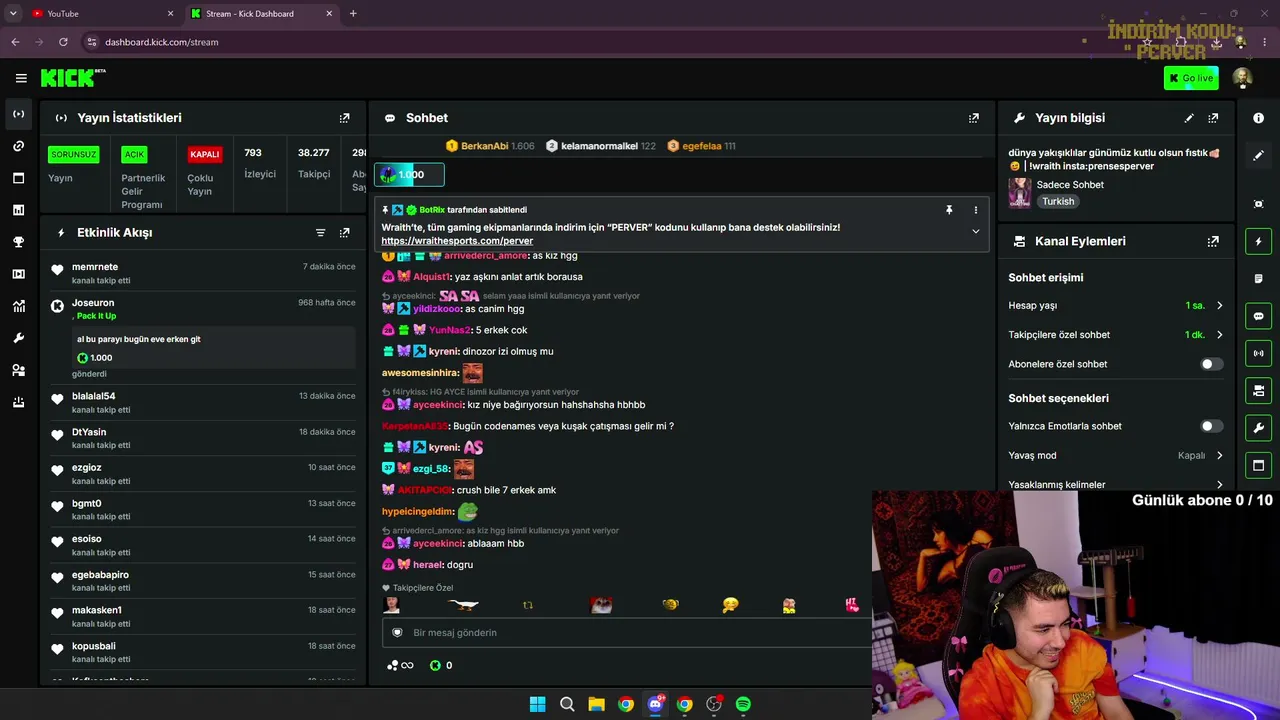The width and height of the screenshot is (1280, 720).
Task: Toggle the channel actions widget in the right rail
Action: pos(1258,390)
